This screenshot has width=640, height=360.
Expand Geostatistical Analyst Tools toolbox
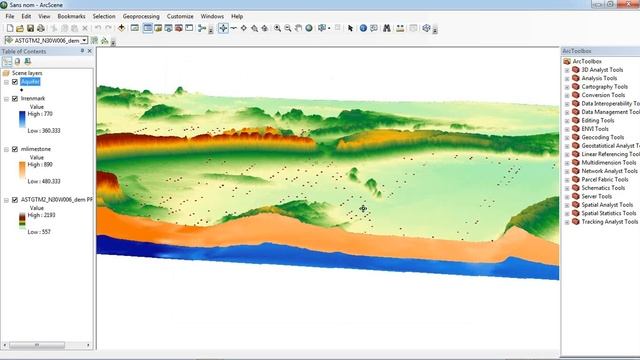567,146
